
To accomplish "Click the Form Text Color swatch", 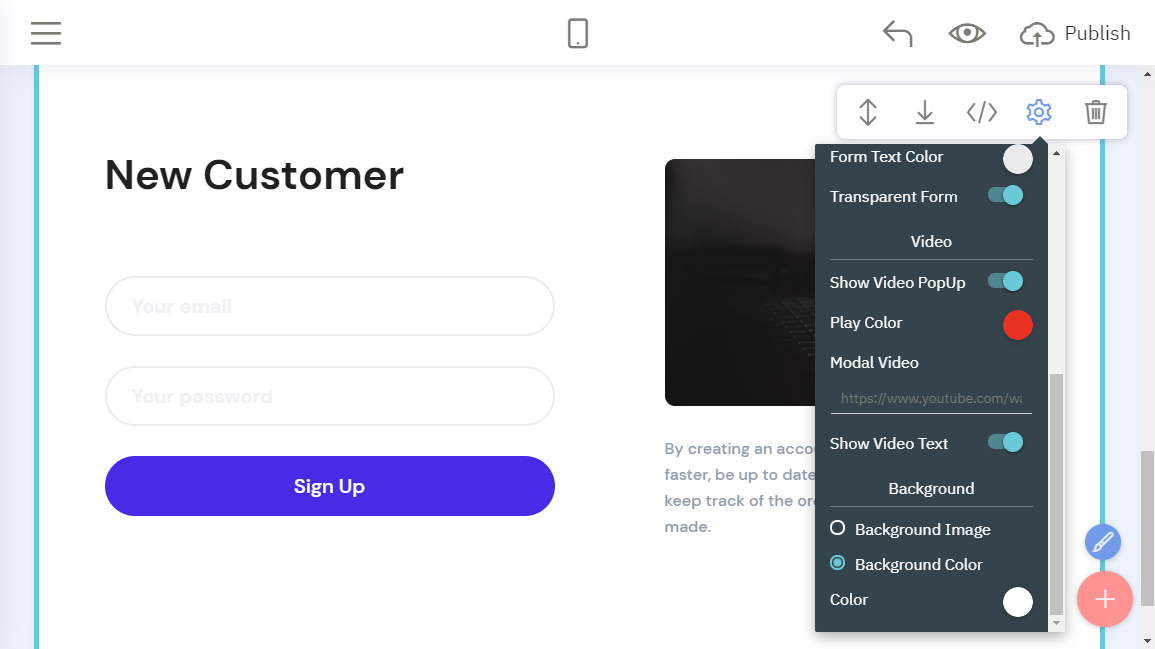I will point(1017,160).
